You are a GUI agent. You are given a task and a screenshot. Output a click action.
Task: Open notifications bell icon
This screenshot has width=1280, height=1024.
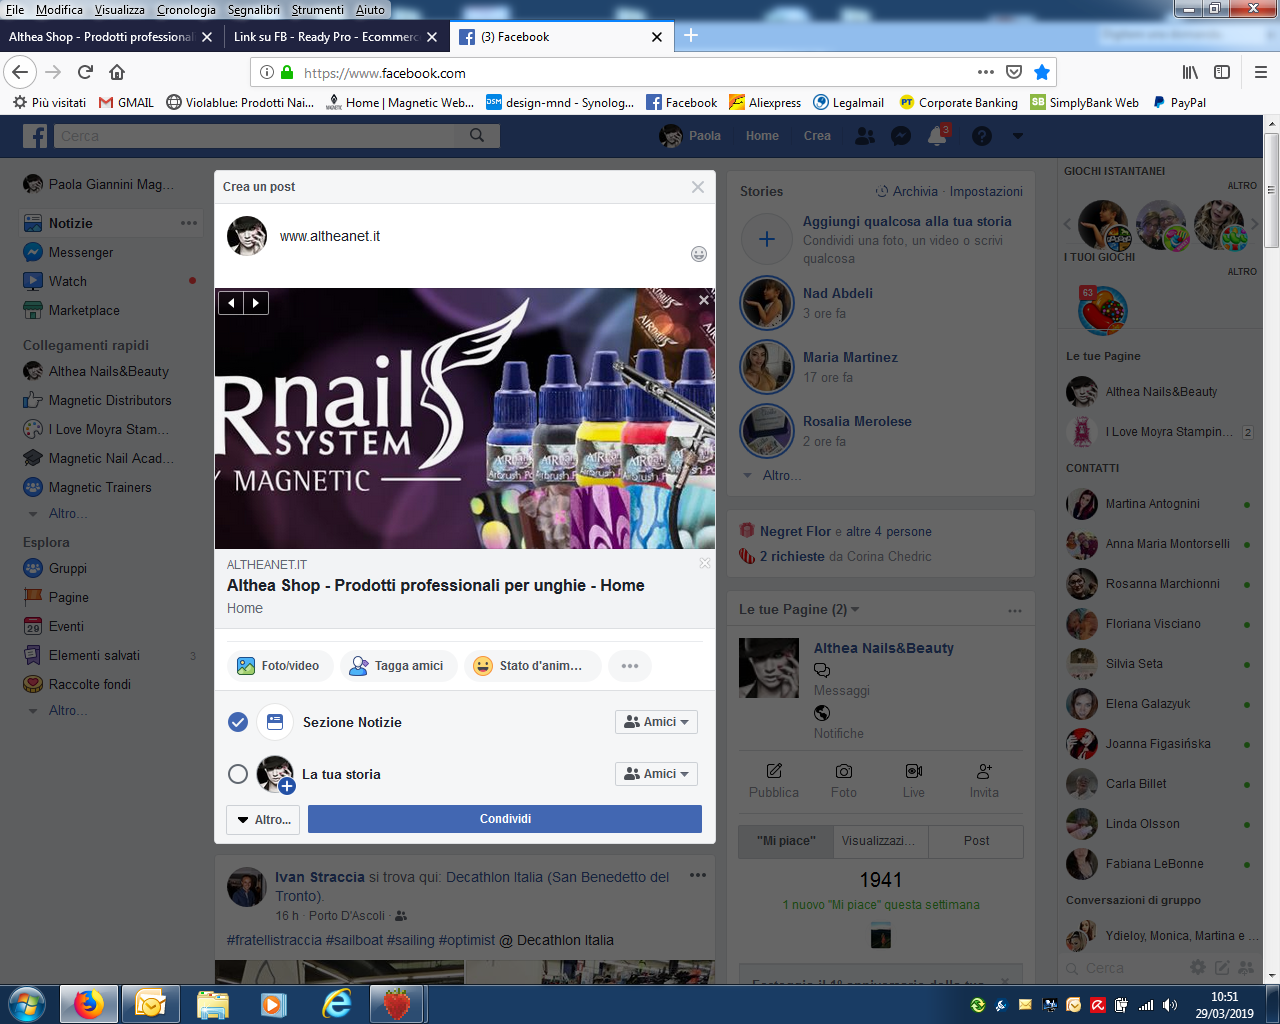coord(937,136)
